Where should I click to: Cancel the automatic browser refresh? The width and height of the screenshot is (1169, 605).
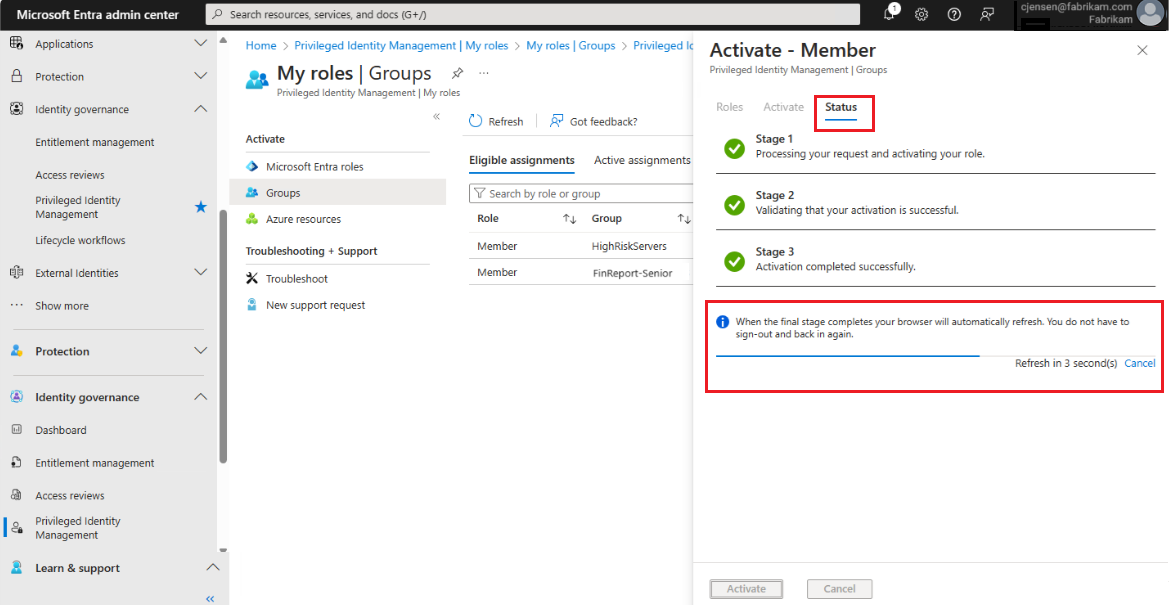pyautogui.click(x=1140, y=363)
